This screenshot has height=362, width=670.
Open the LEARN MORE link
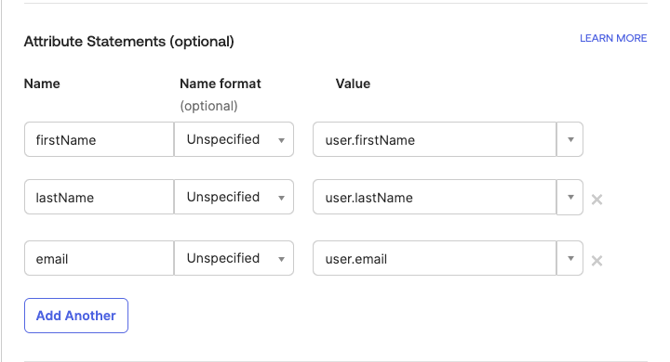(x=613, y=38)
